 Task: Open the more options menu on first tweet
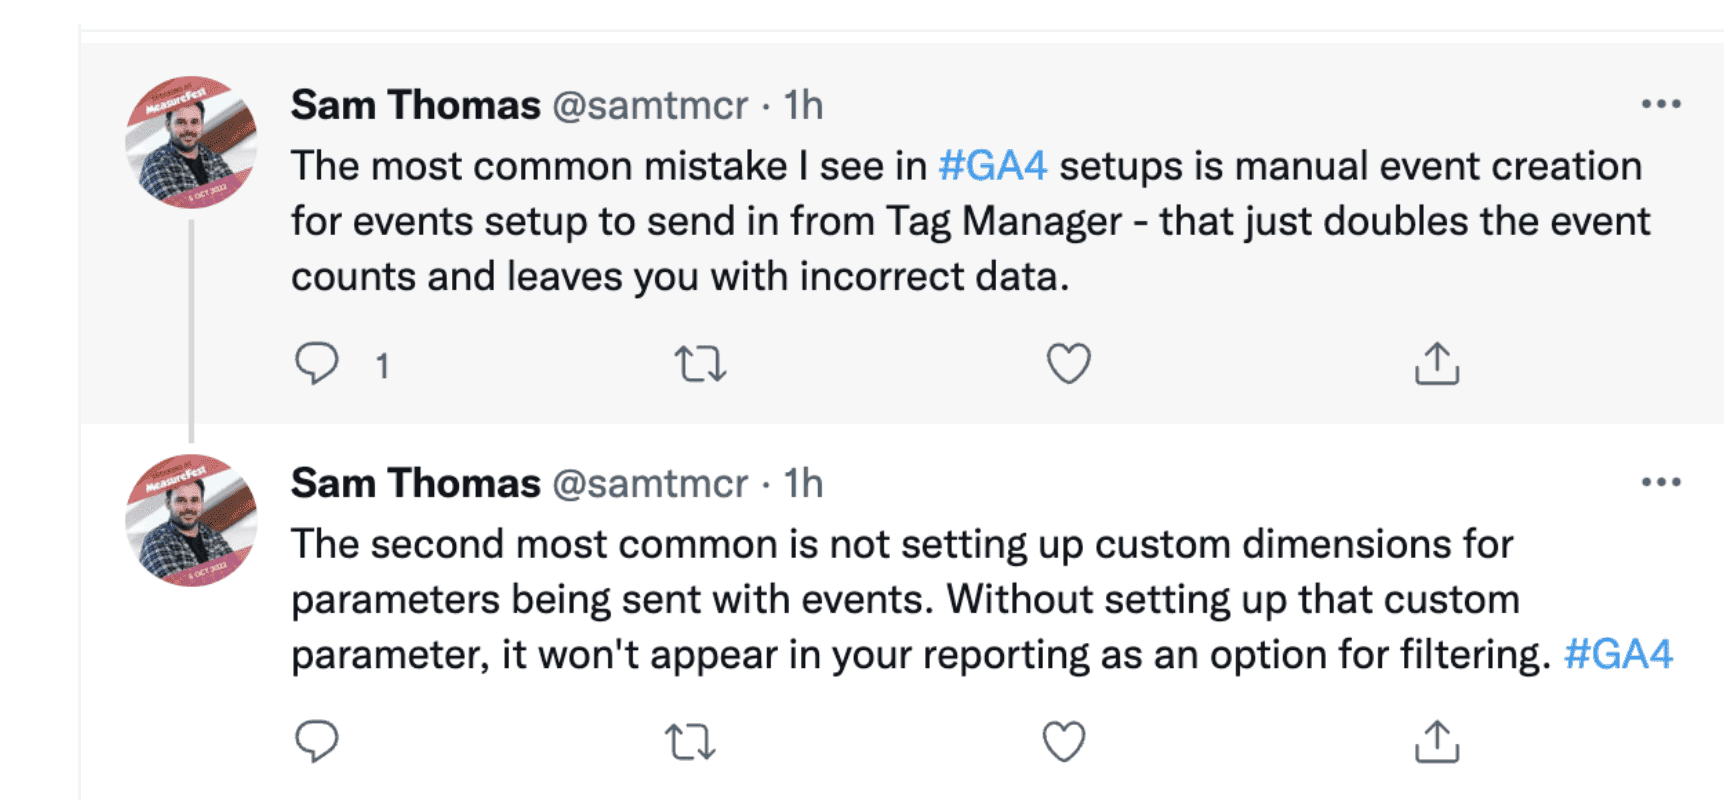(x=1661, y=104)
